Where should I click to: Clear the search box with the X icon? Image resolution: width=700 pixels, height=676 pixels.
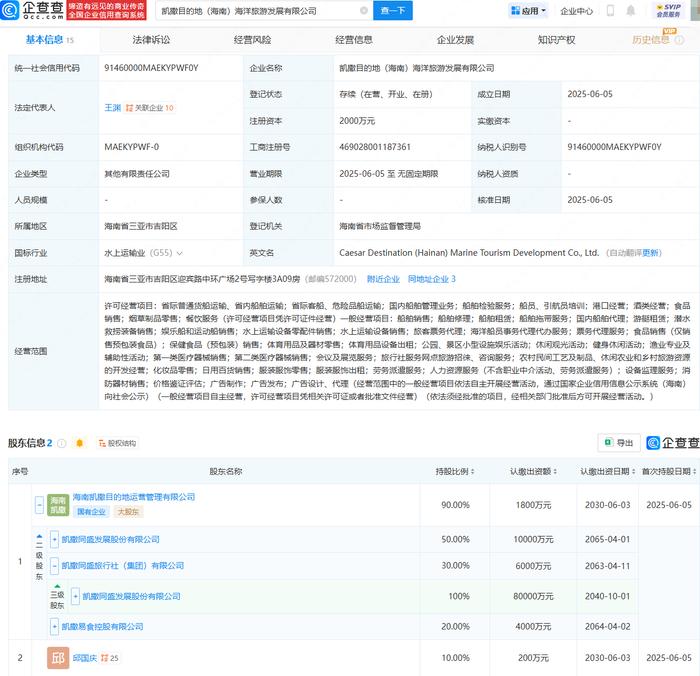point(364,10)
